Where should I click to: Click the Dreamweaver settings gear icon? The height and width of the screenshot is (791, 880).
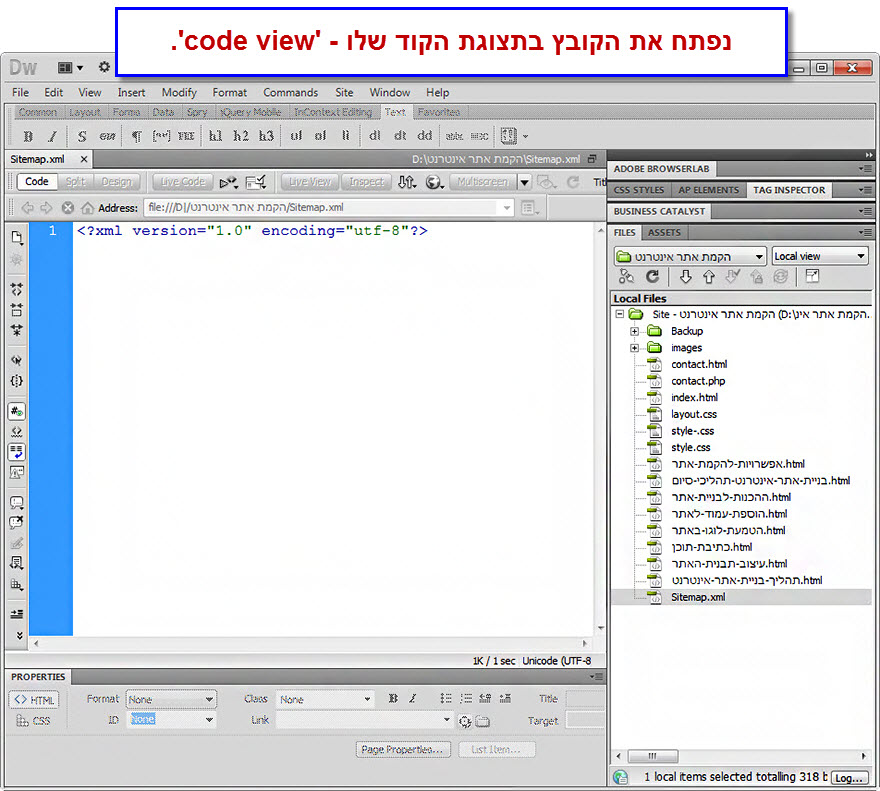(104, 67)
